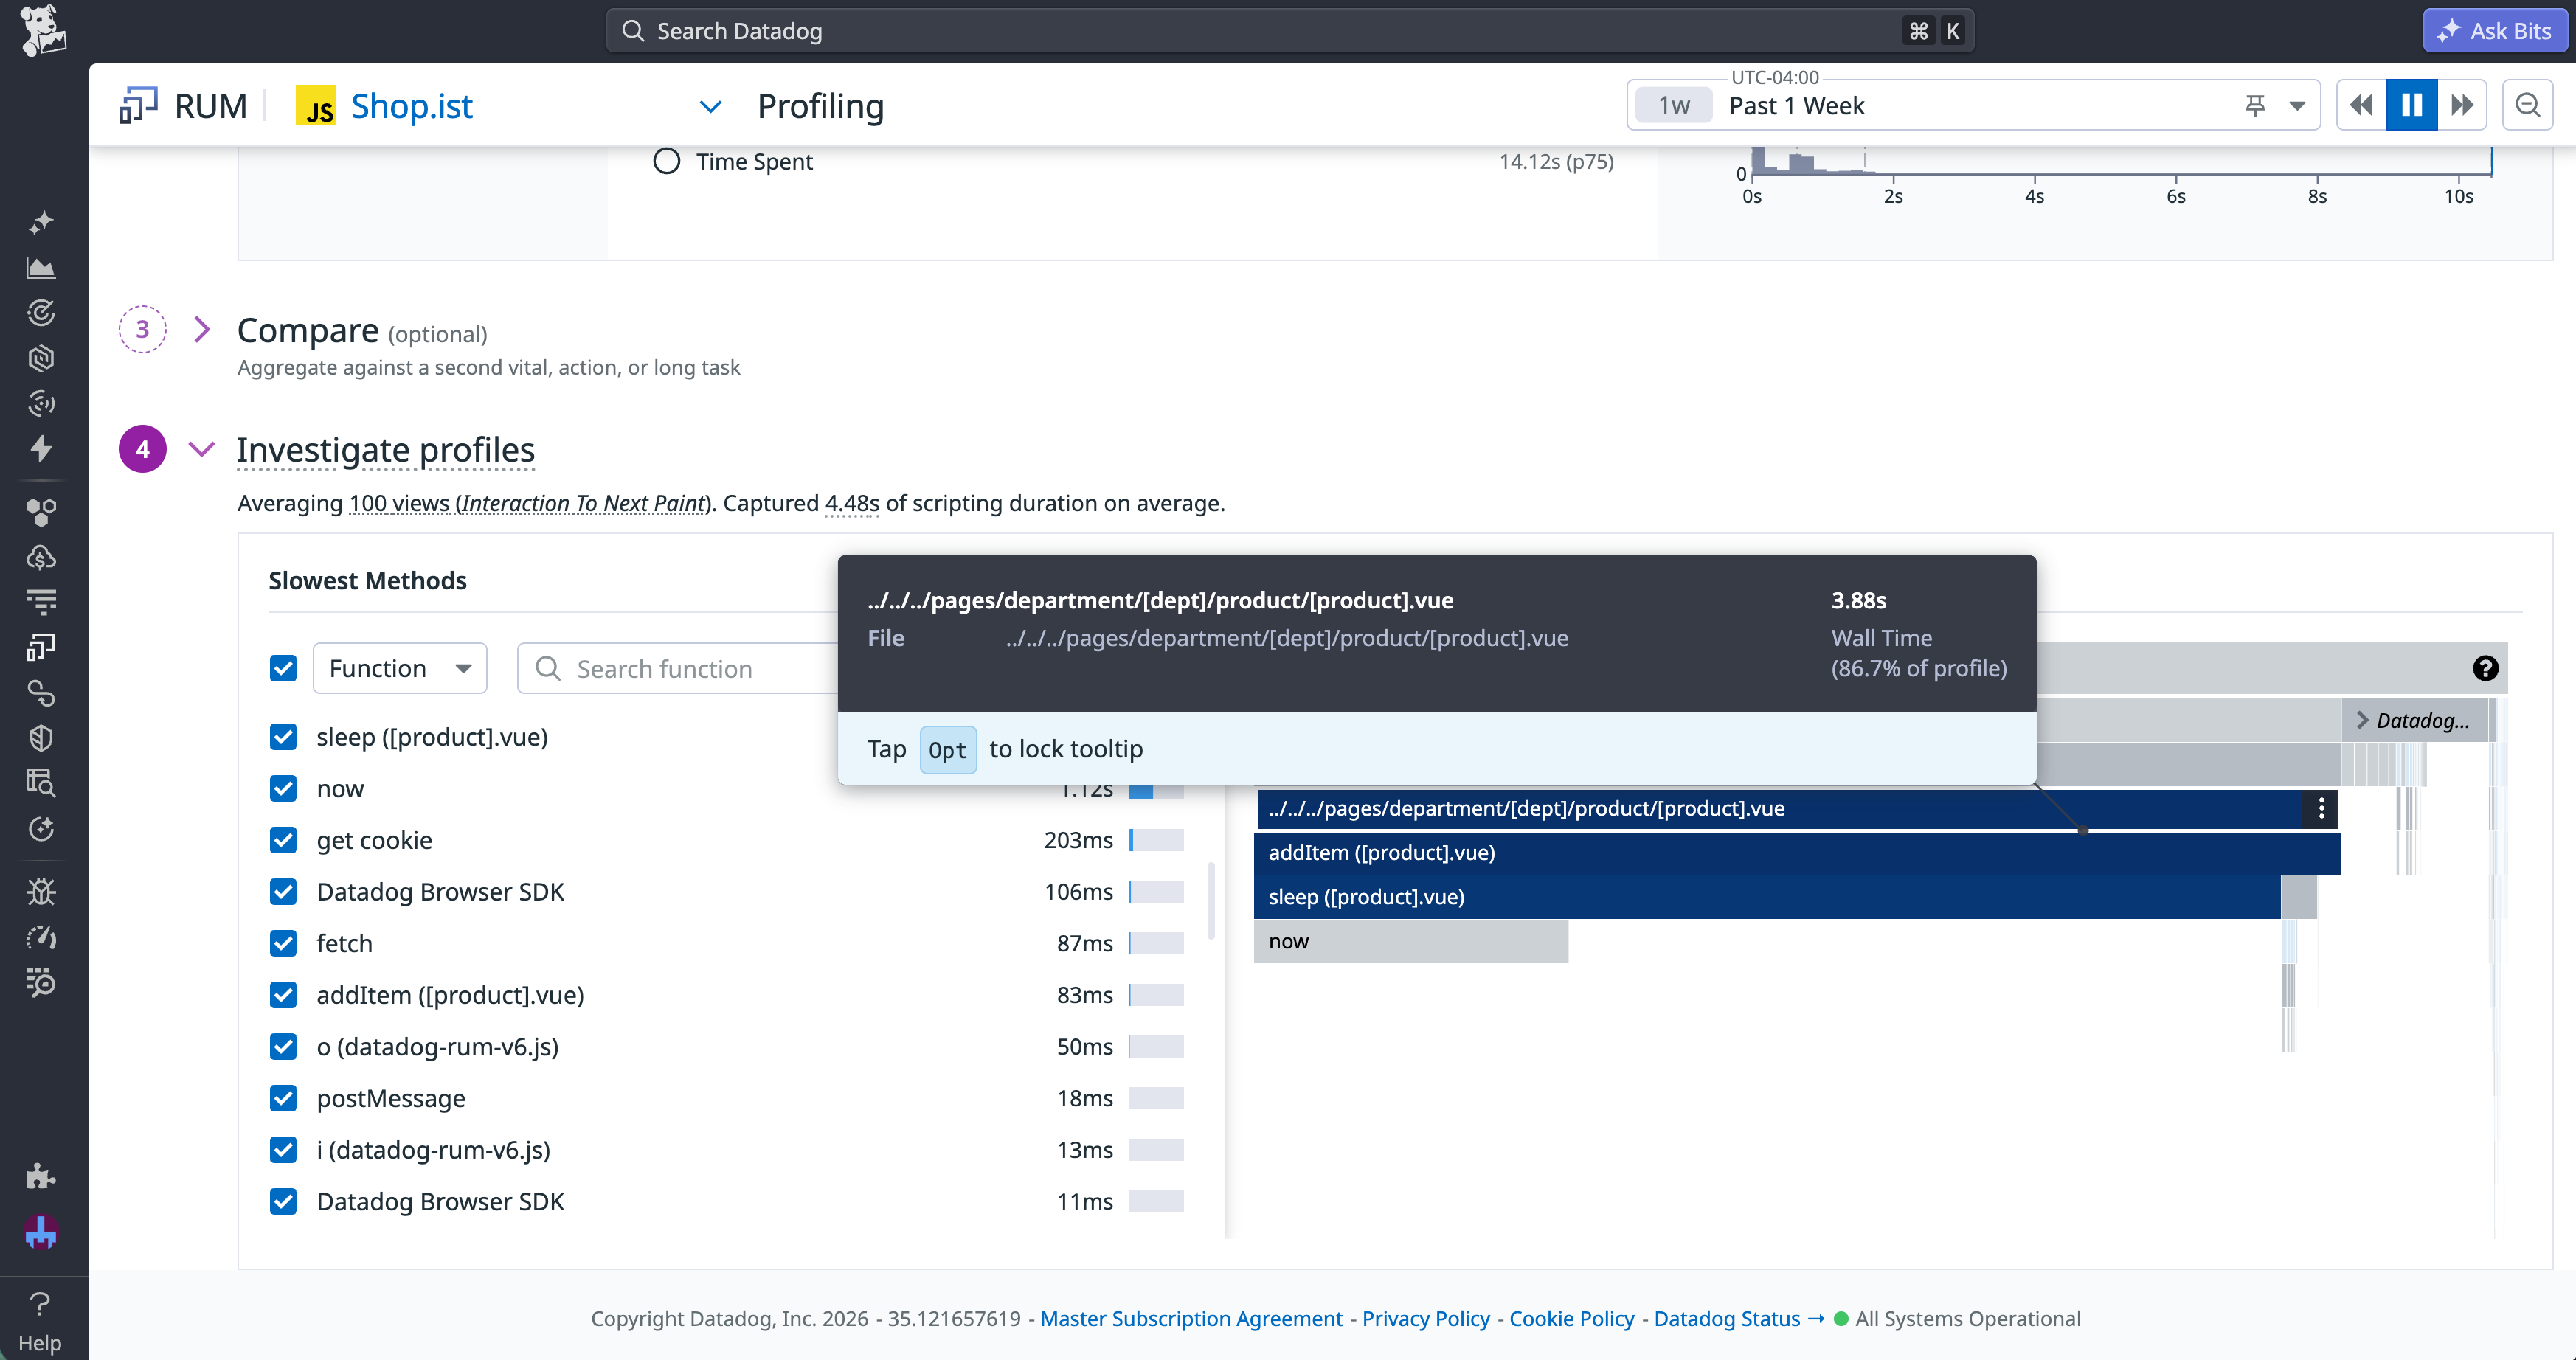Click the Ask Bits button
2576x1360 pixels.
(2495, 30)
